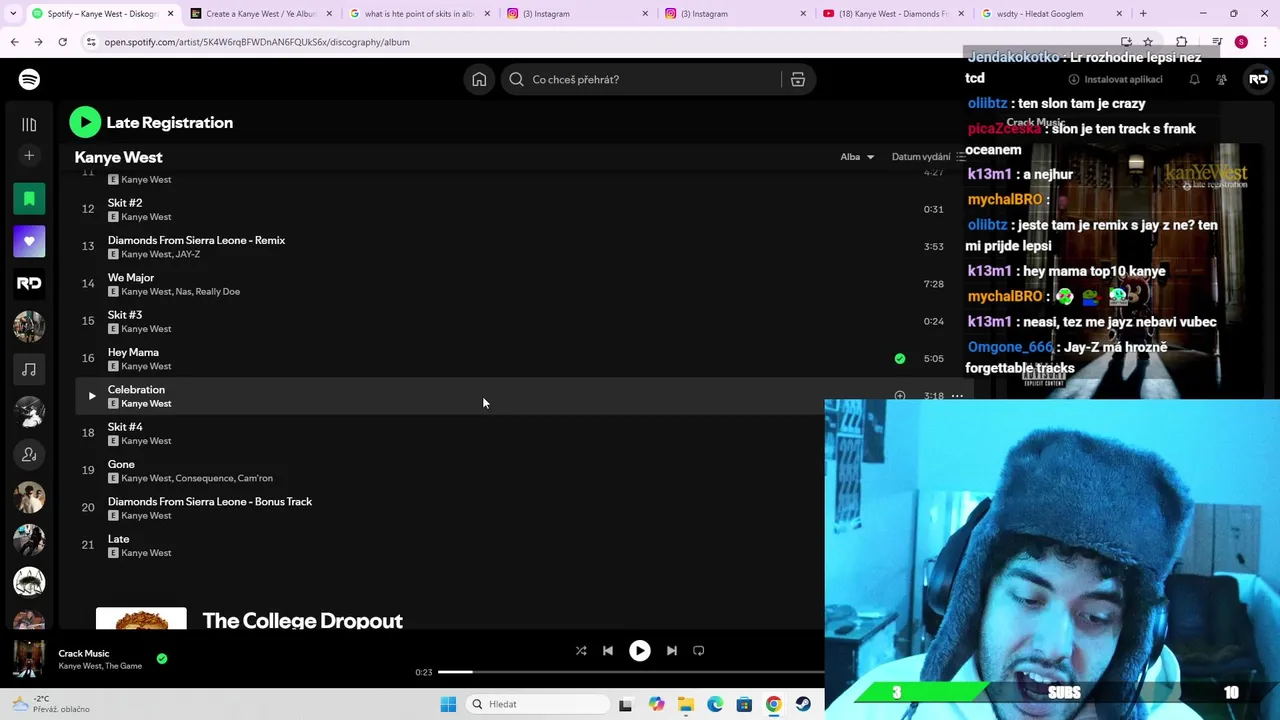
Task: Switch to Create a Kanye West album tab
Action: tap(261, 14)
